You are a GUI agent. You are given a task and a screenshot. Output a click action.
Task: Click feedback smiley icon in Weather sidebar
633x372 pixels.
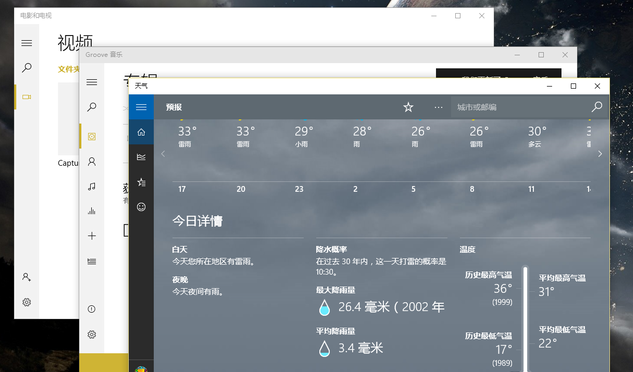point(141,207)
